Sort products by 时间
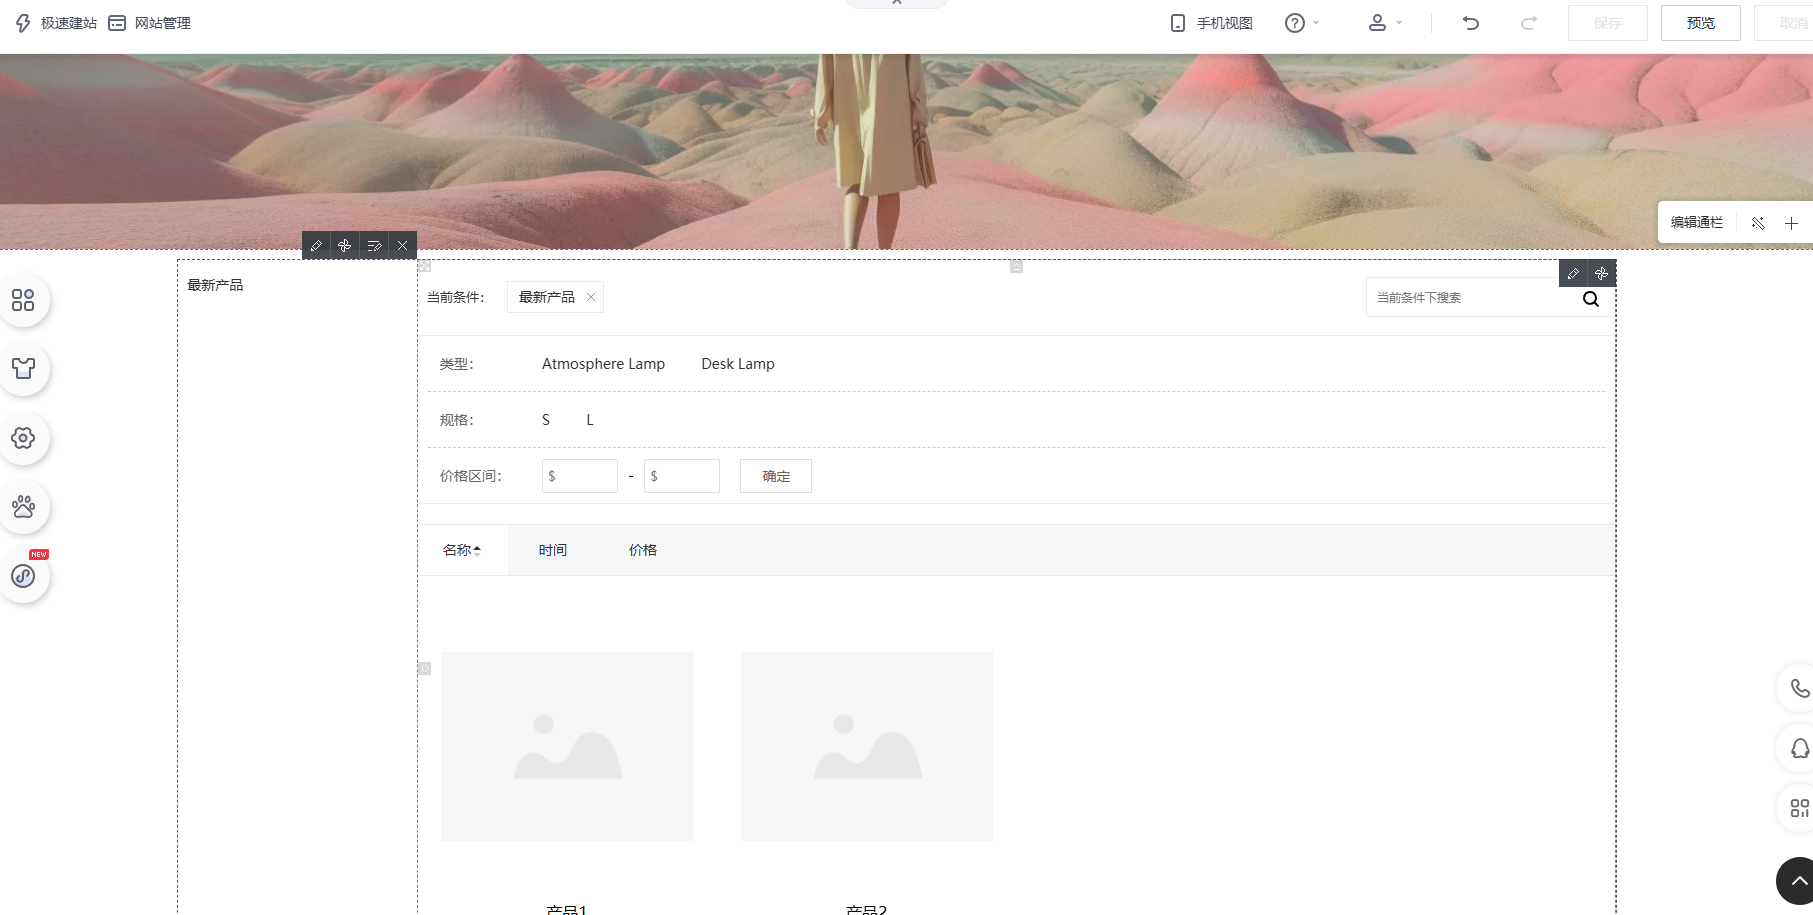 point(553,550)
